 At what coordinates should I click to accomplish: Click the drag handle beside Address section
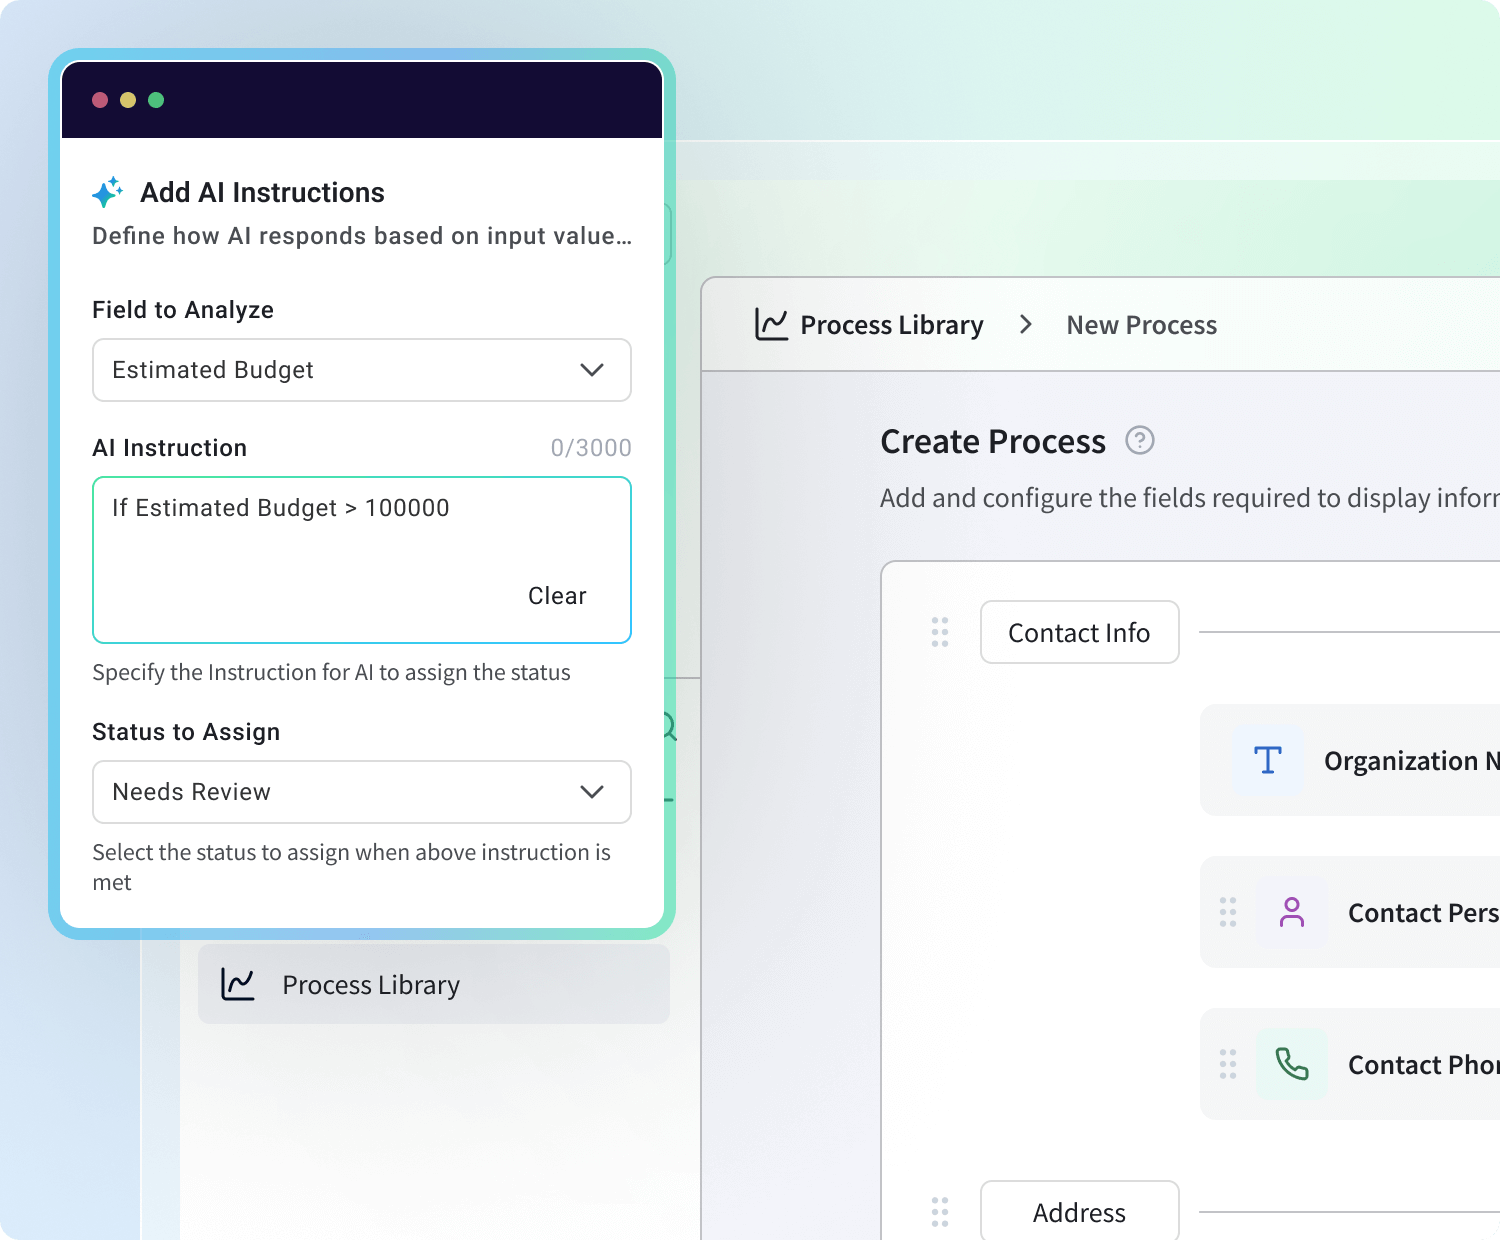[940, 1212]
